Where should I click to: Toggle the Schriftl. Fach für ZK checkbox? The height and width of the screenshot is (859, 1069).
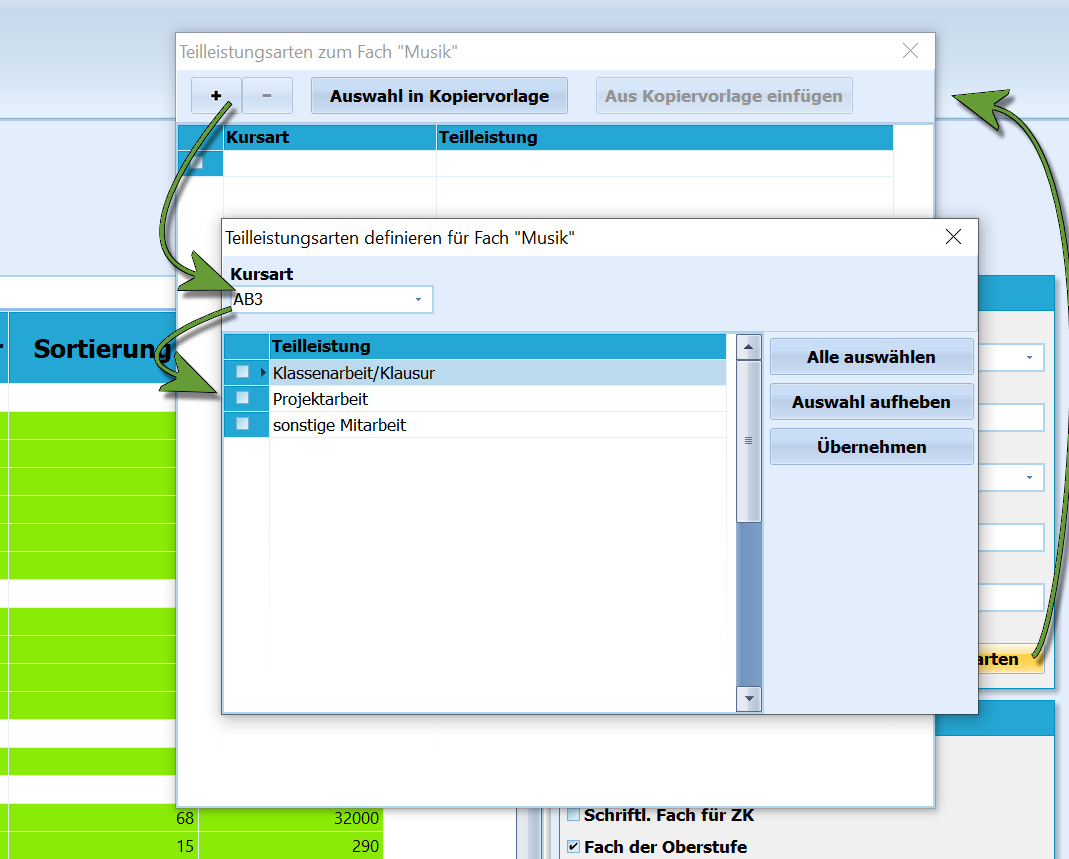(573, 814)
